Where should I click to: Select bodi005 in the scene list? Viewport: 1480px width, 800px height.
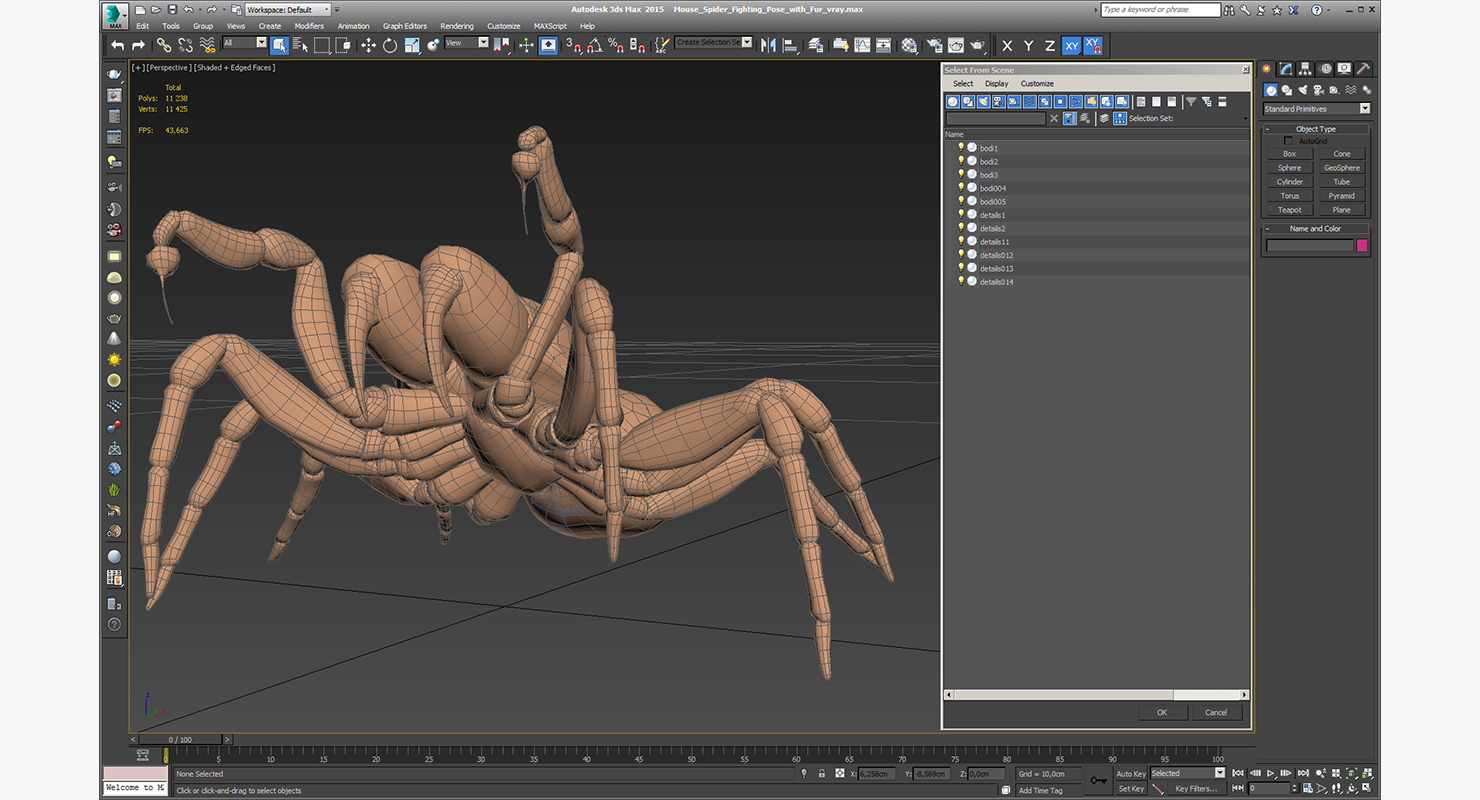coord(993,201)
